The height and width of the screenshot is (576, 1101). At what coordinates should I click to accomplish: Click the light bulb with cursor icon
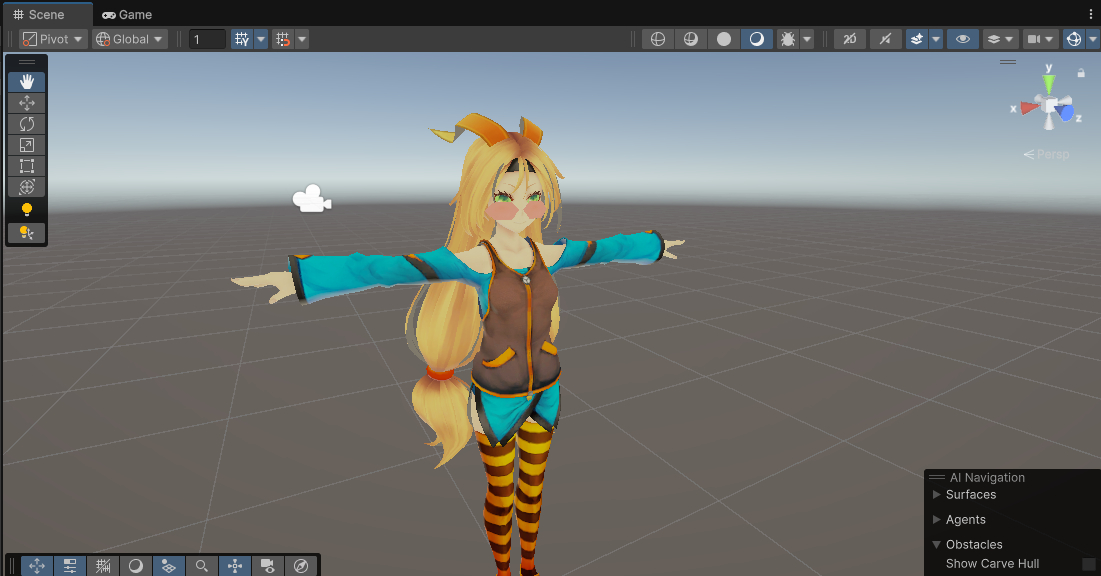pyautogui.click(x=27, y=233)
